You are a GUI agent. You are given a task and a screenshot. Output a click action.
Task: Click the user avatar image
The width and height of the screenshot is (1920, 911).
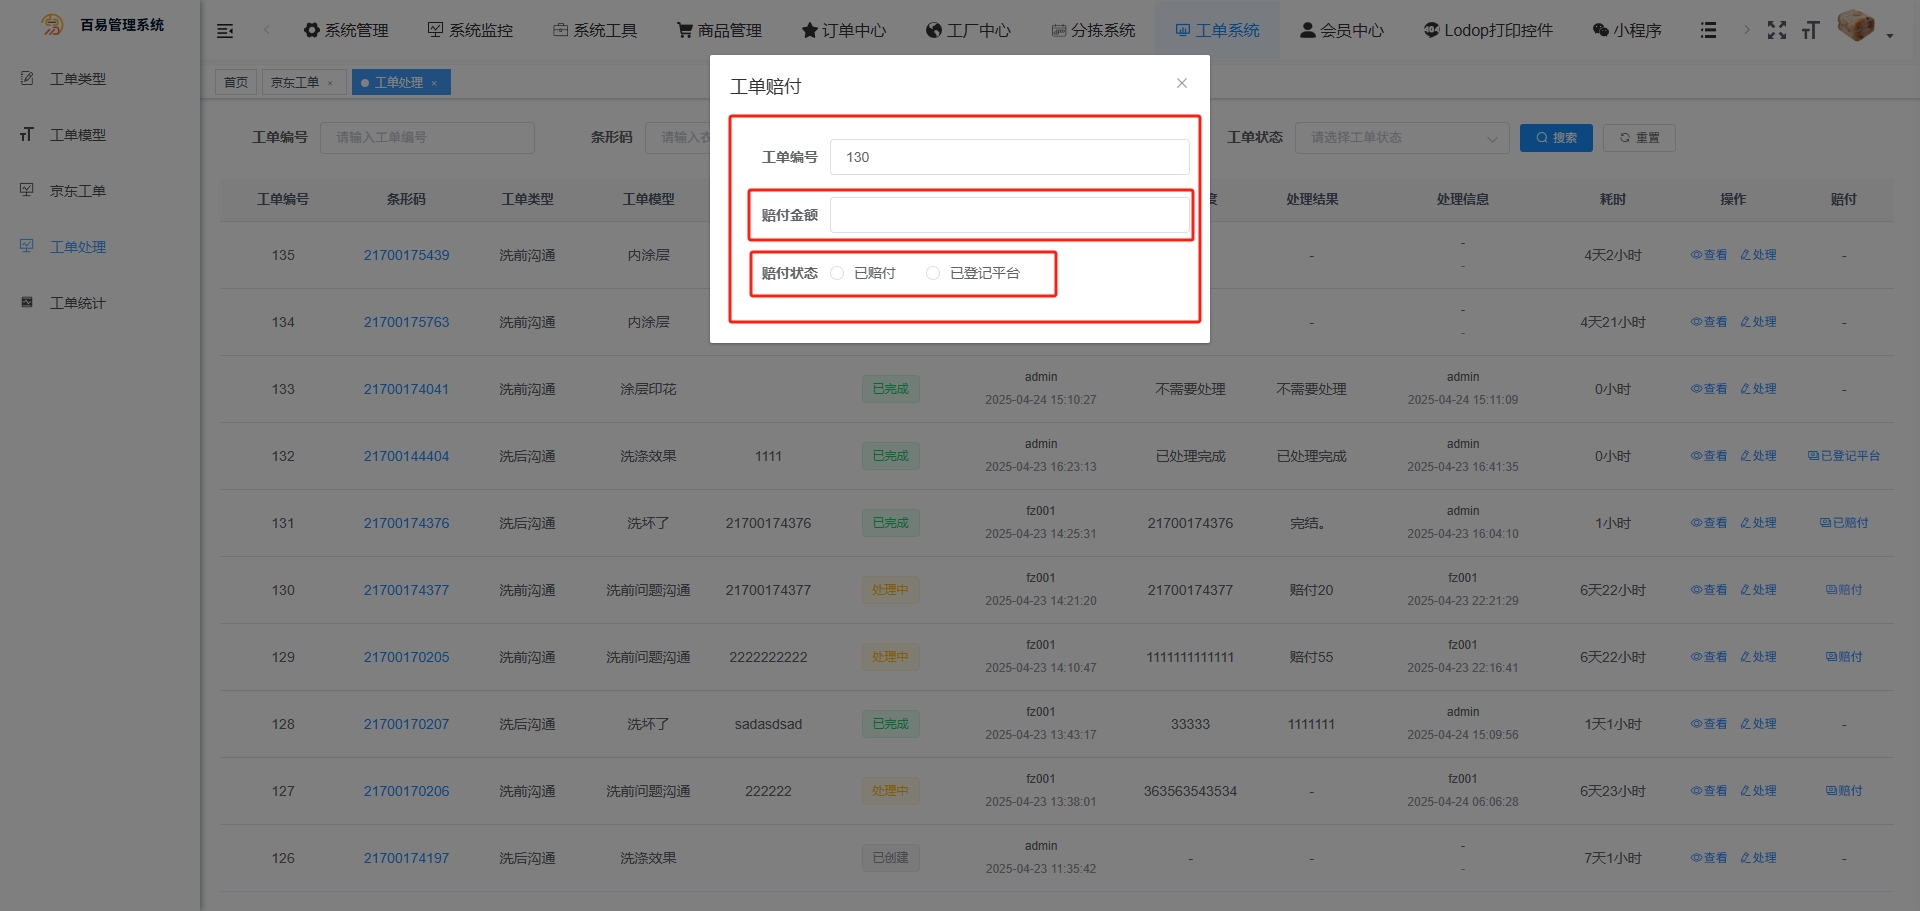[x=1855, y=26]
